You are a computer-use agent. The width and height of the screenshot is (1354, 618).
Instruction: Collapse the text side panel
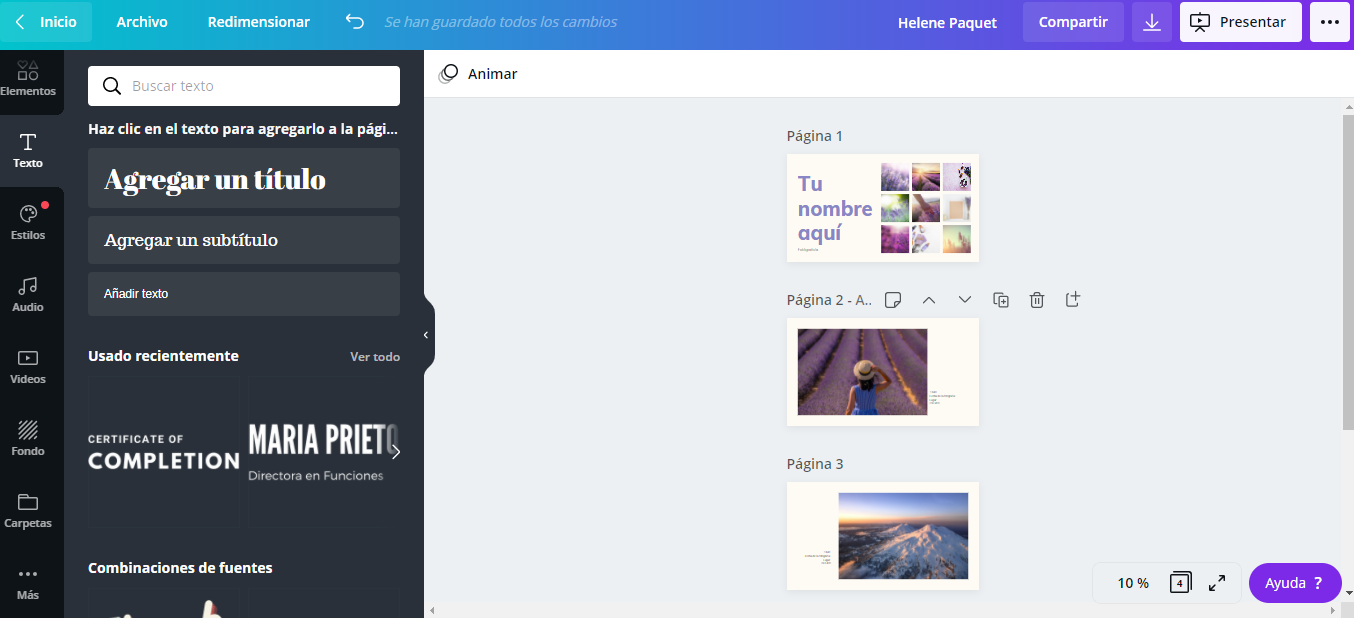[x=428, y=333]
